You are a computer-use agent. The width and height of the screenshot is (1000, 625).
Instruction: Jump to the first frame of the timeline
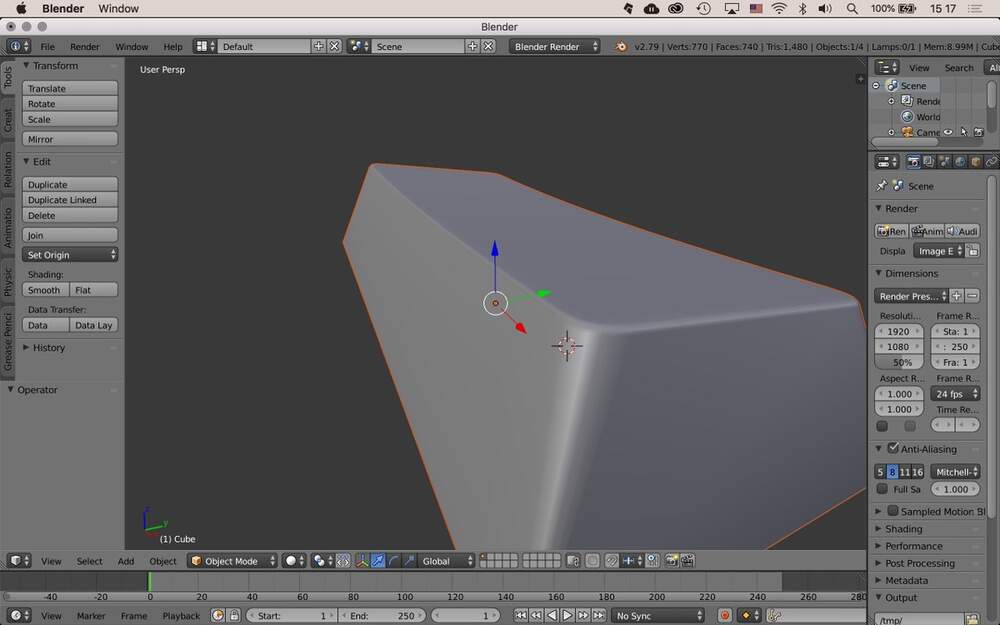(x=520, y=615)
